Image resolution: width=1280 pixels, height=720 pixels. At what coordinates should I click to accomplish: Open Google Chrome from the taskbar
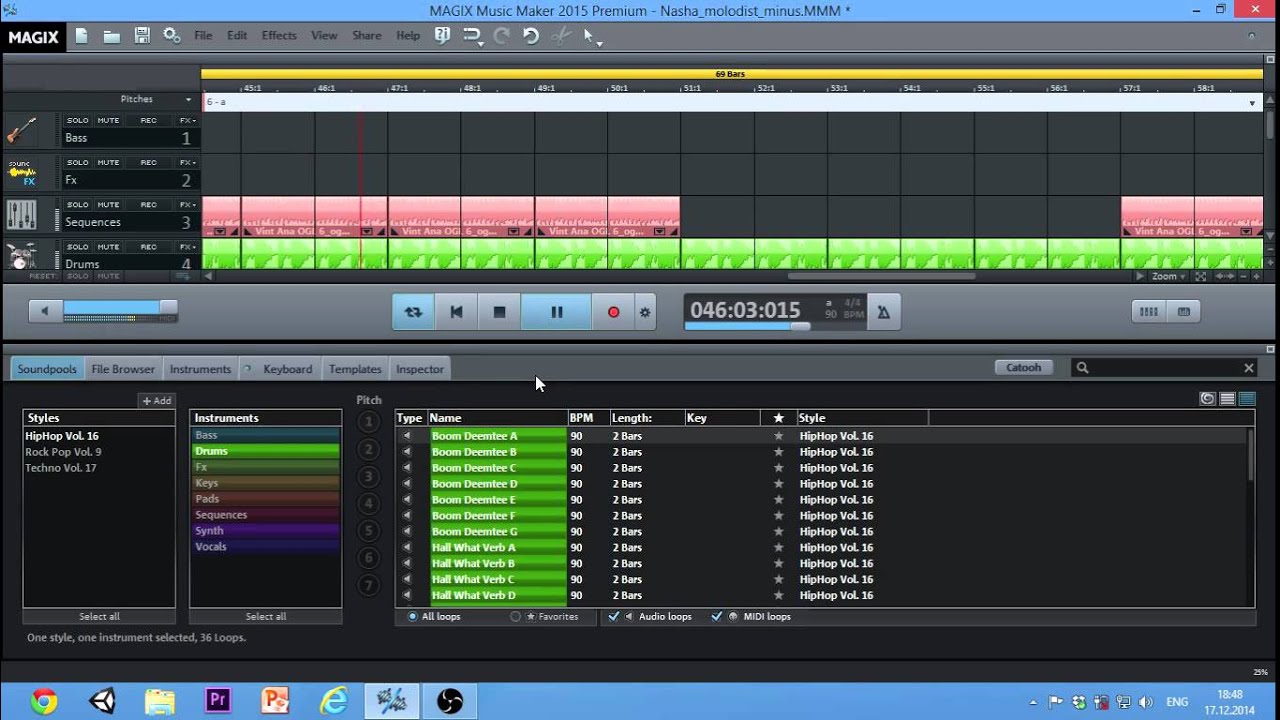(44, 701)
